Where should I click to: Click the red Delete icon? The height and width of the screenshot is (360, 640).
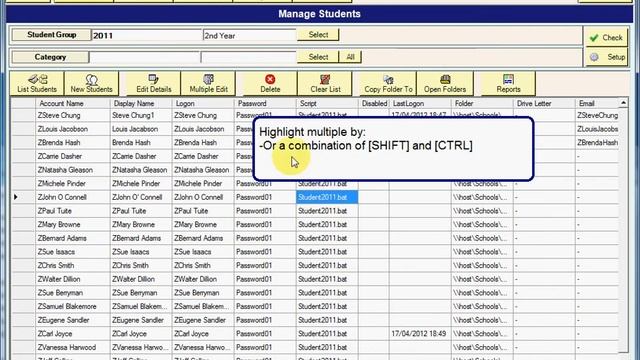click(270, 83)
